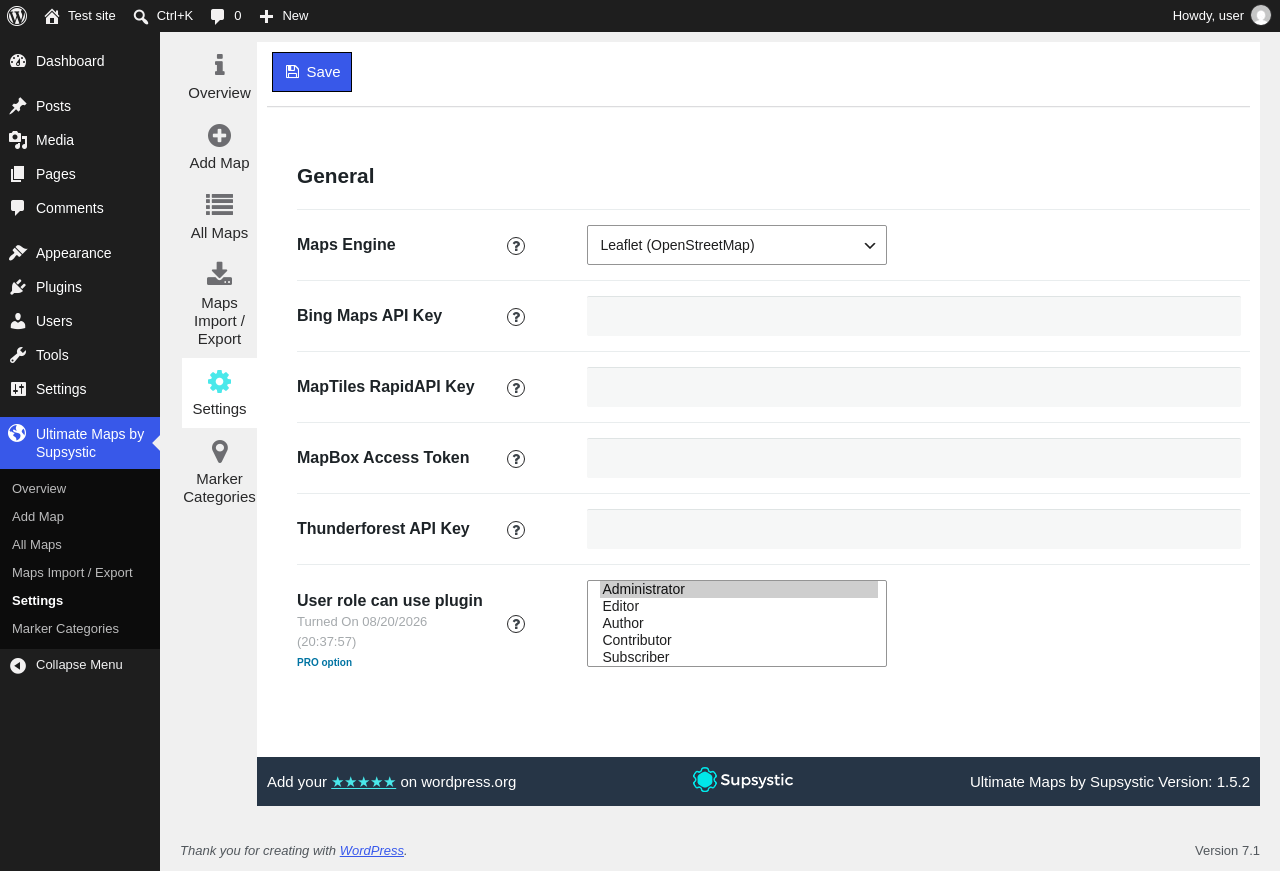1280x871 pixels.
Task: Click in the Bing Maps API Key field
Action: pos(914,316)
